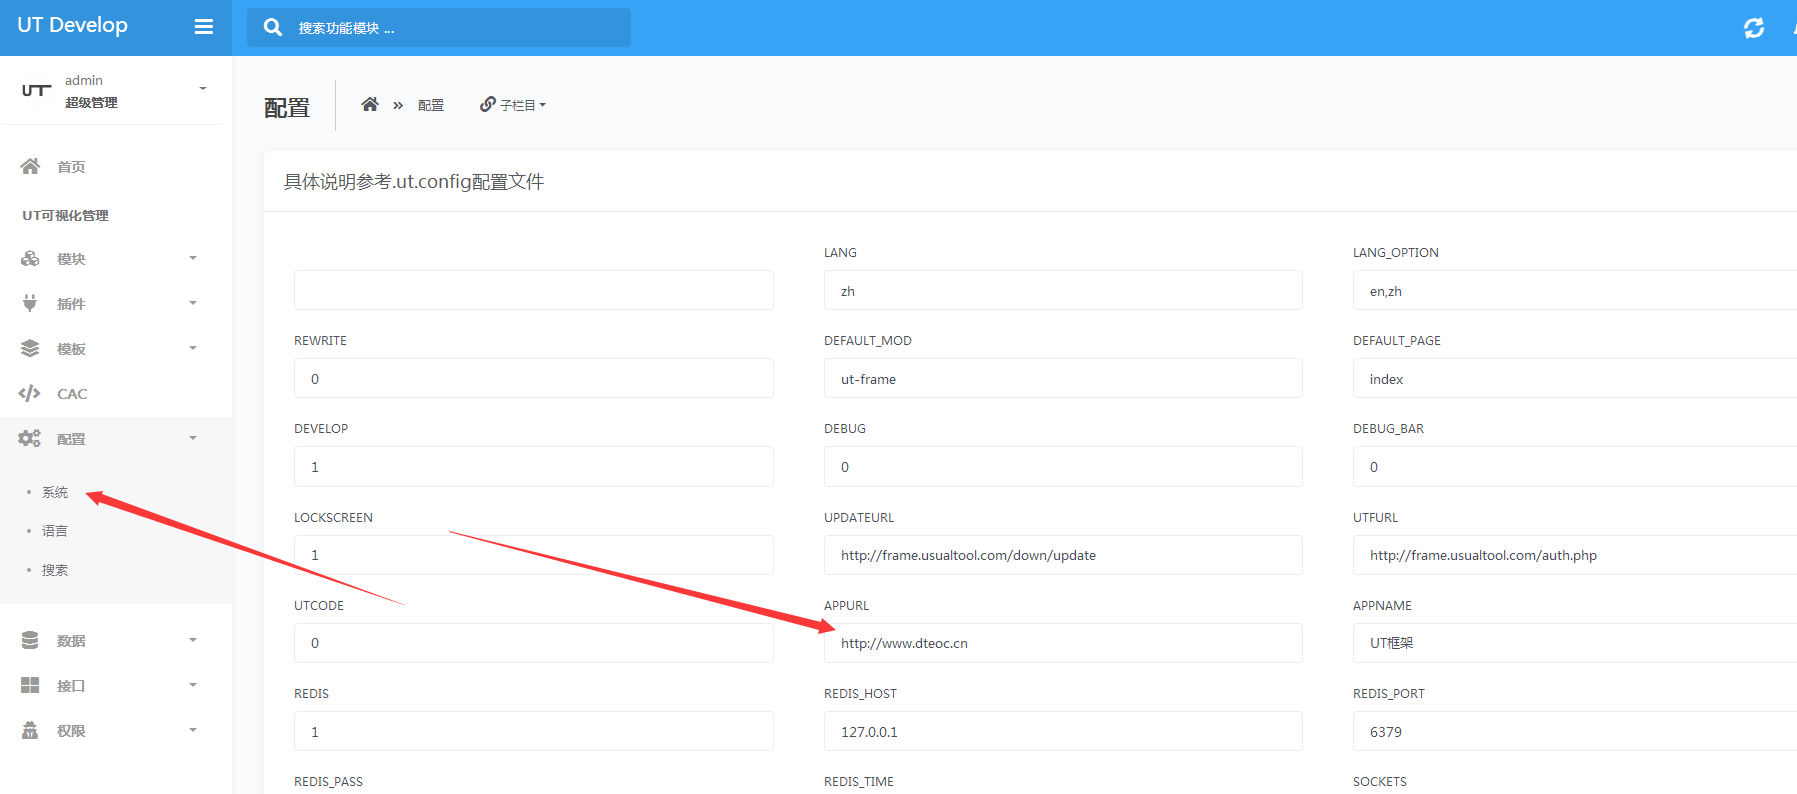The width and height of the screenshot is (1797, 794).
Task: Click the CAC code icon in sidebar
Action: click(30, 393)
